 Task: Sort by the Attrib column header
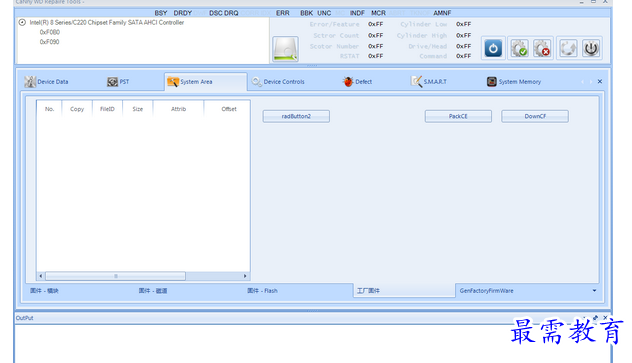click(x=179, y=109)
